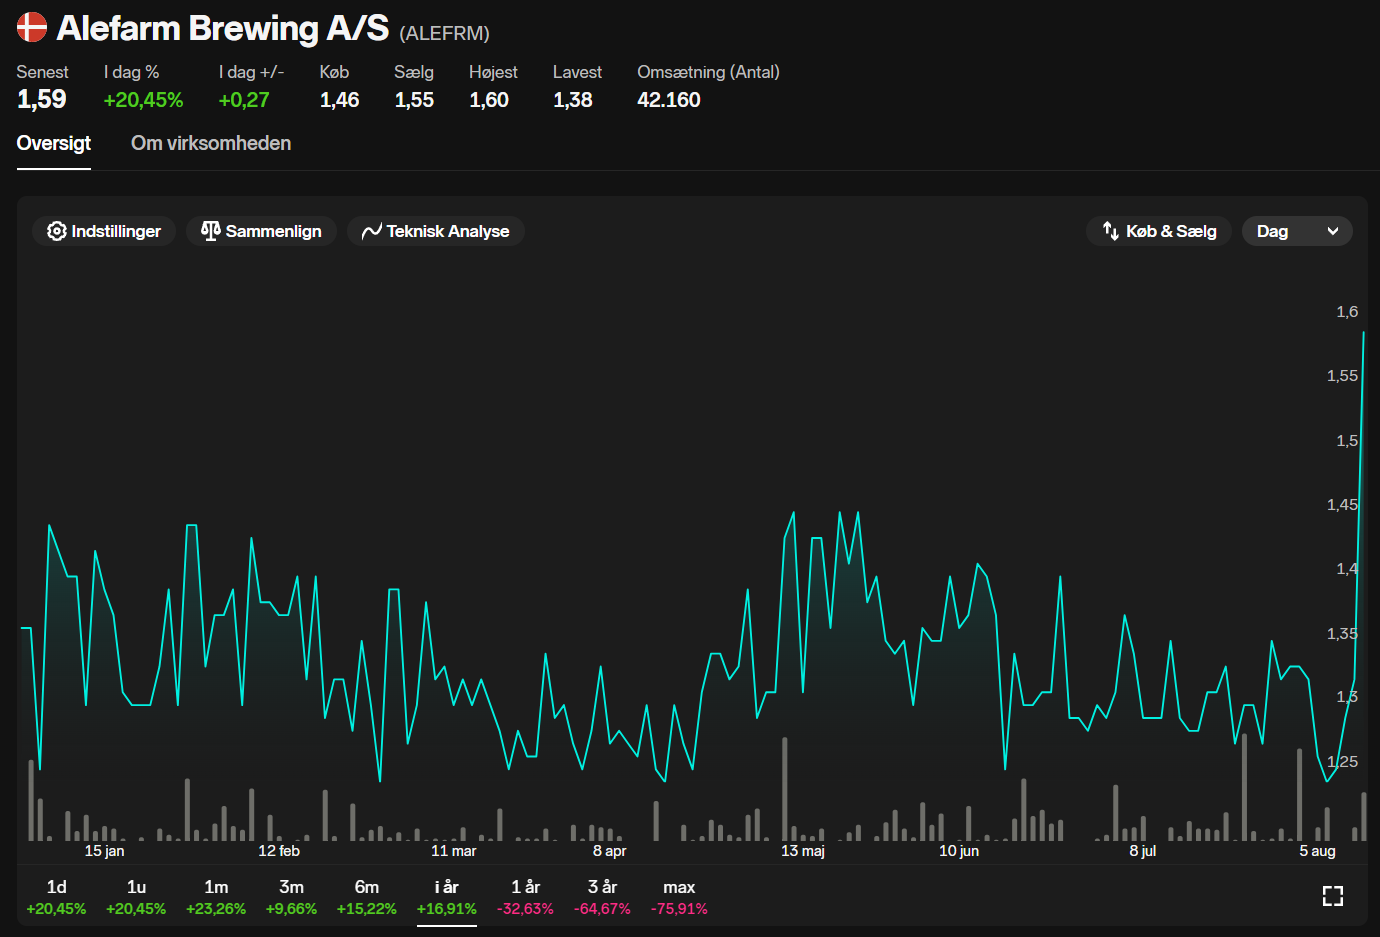Click the 8 jul date axis label
1380x937 pixels.
(x=1143, y=851)
